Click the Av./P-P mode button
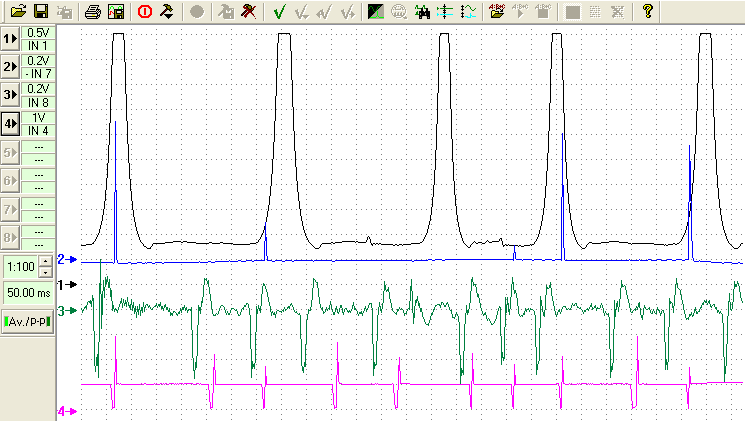The image size is (745, 421). 28,322
